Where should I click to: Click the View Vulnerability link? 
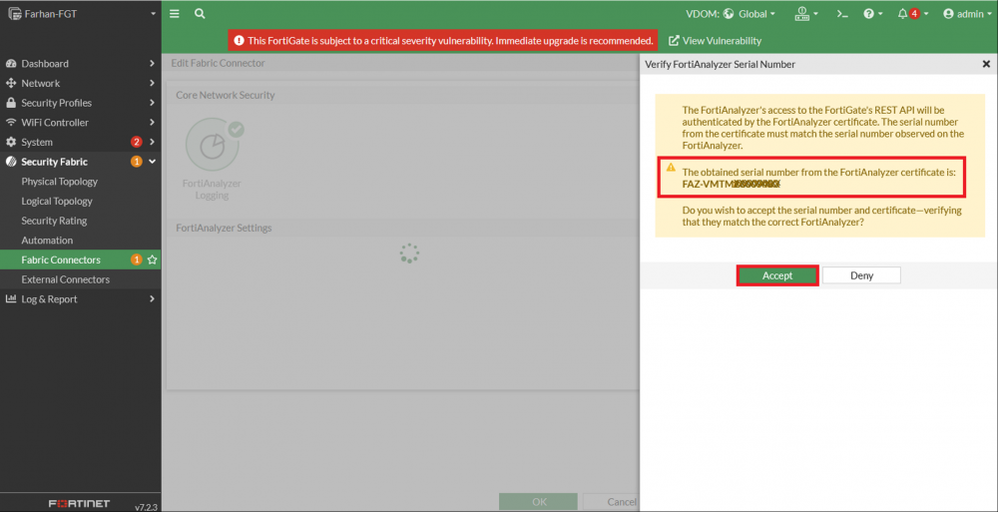pos(715,41)
